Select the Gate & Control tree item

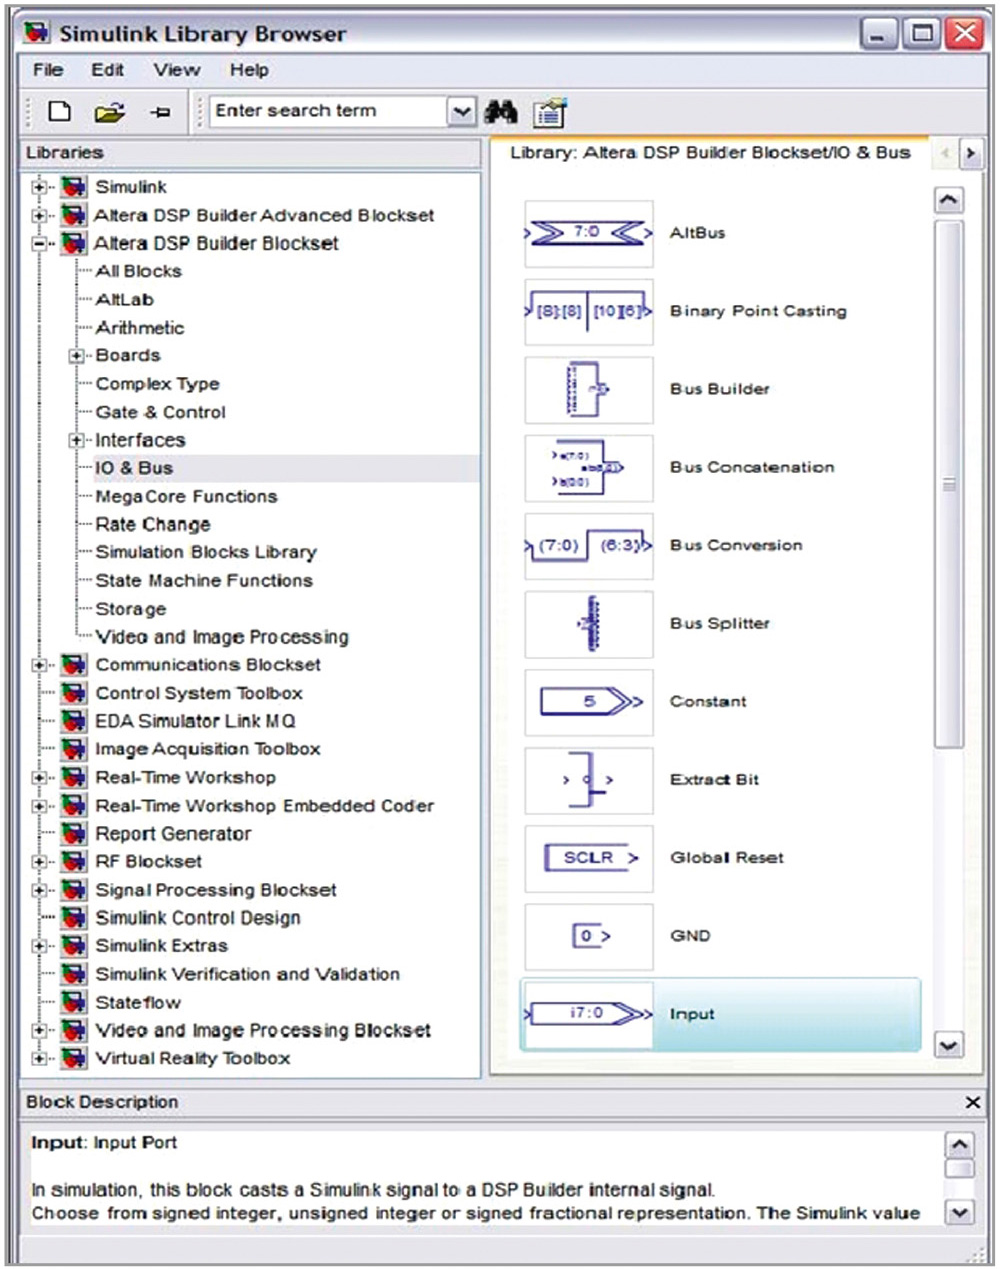[161, 412]
